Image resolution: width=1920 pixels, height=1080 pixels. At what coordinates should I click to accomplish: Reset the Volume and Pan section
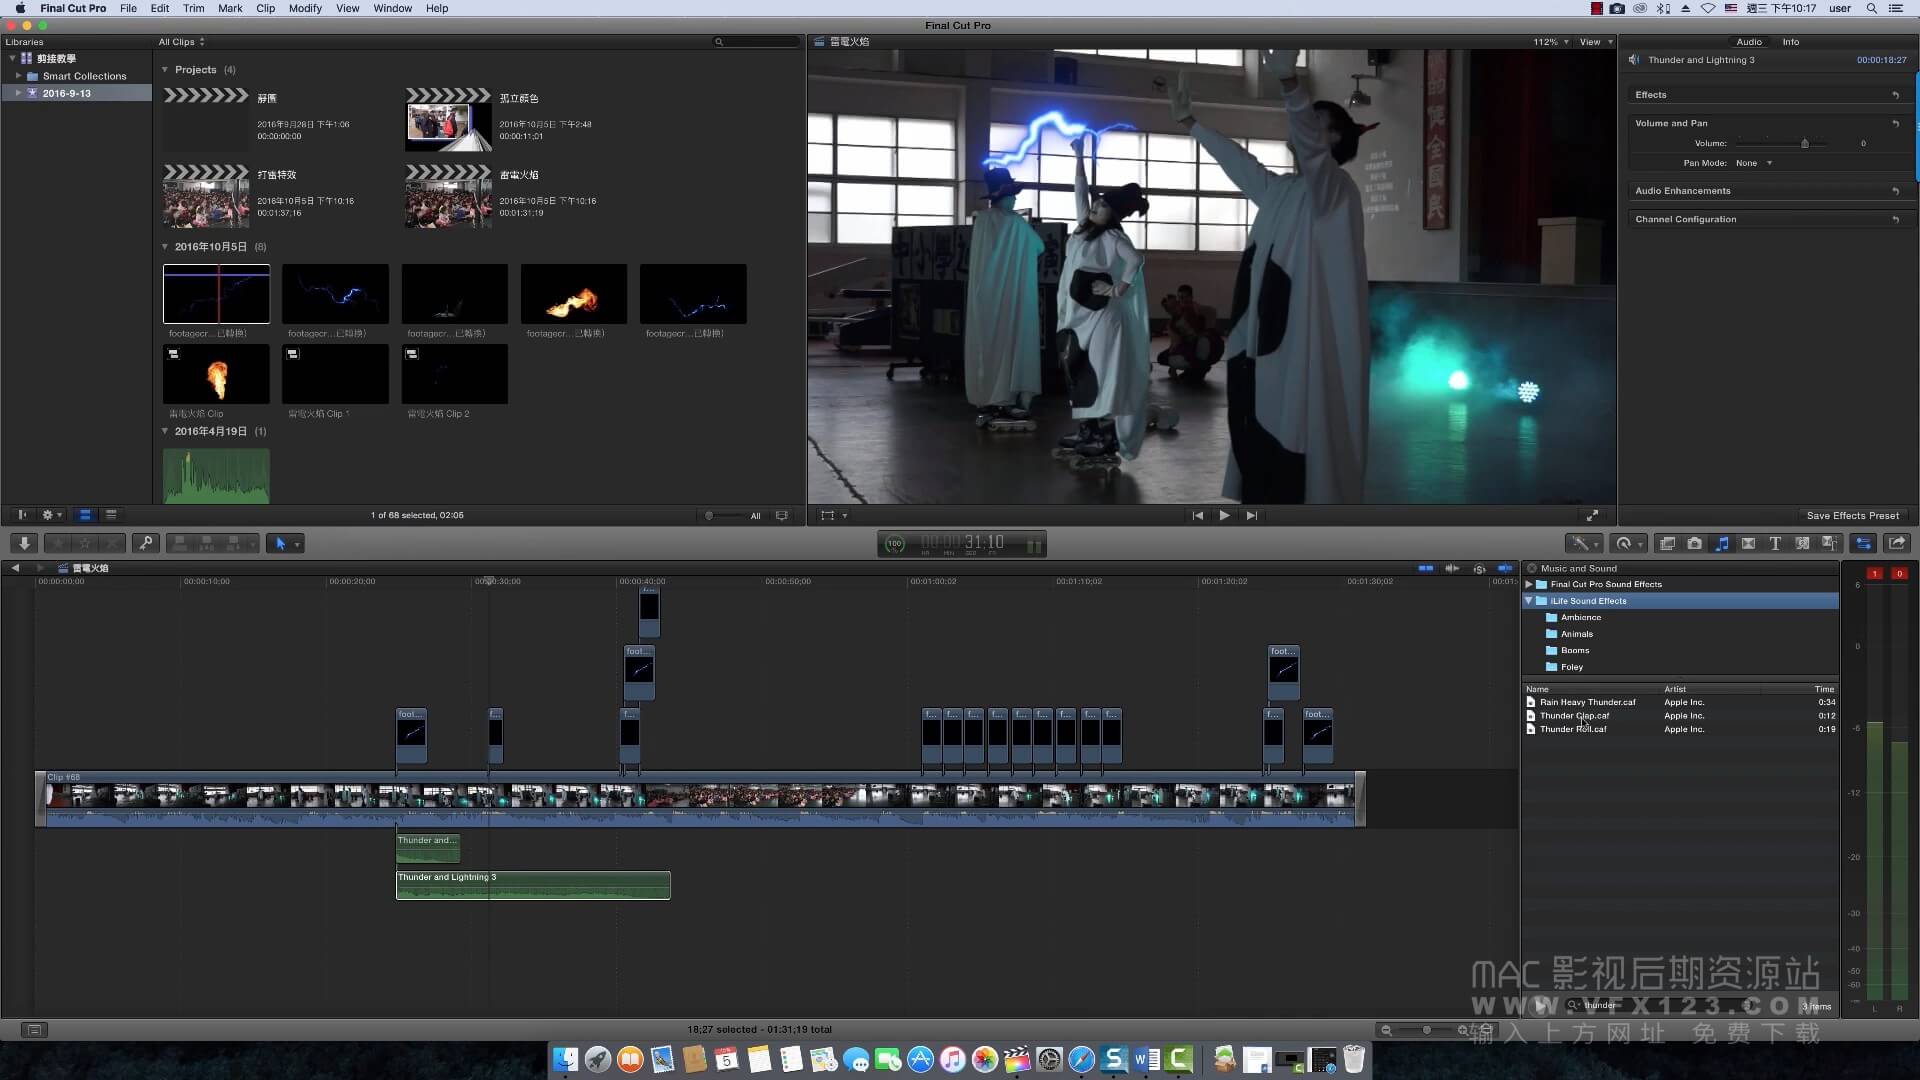coord(1895,123)
